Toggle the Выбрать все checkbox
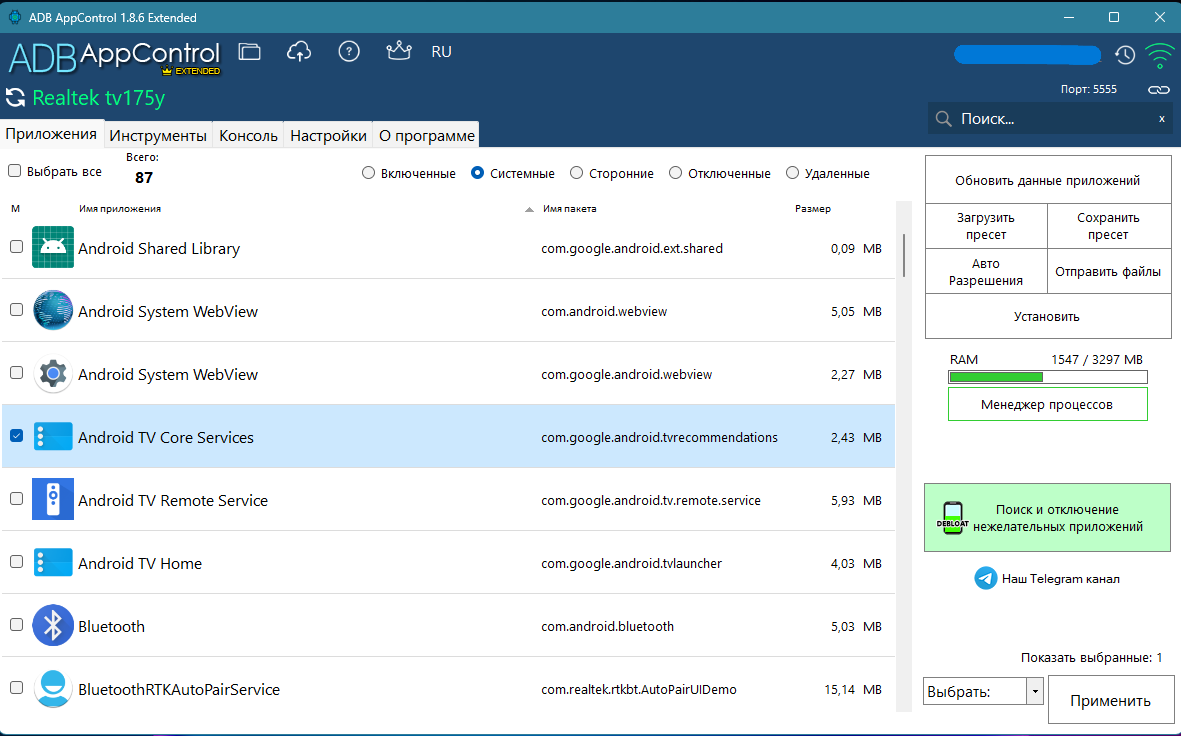The image size is (1181, 736). (14, 171)
